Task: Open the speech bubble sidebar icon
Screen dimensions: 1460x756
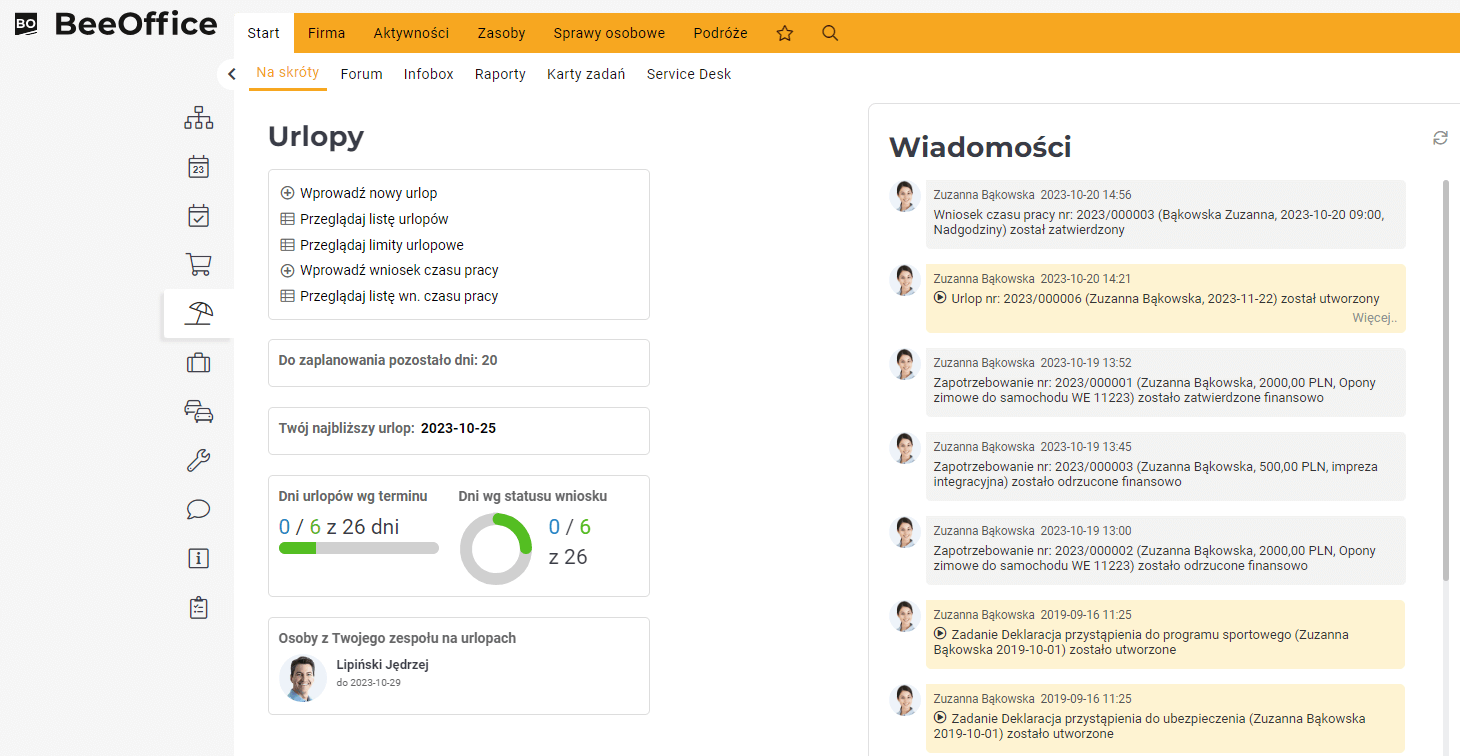Action: tap(199, 510)
